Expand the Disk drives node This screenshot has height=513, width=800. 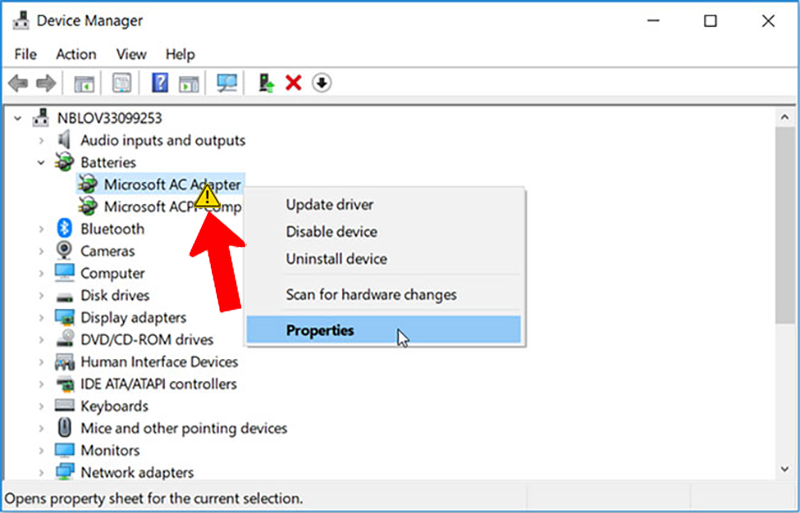tap(41, 295)
